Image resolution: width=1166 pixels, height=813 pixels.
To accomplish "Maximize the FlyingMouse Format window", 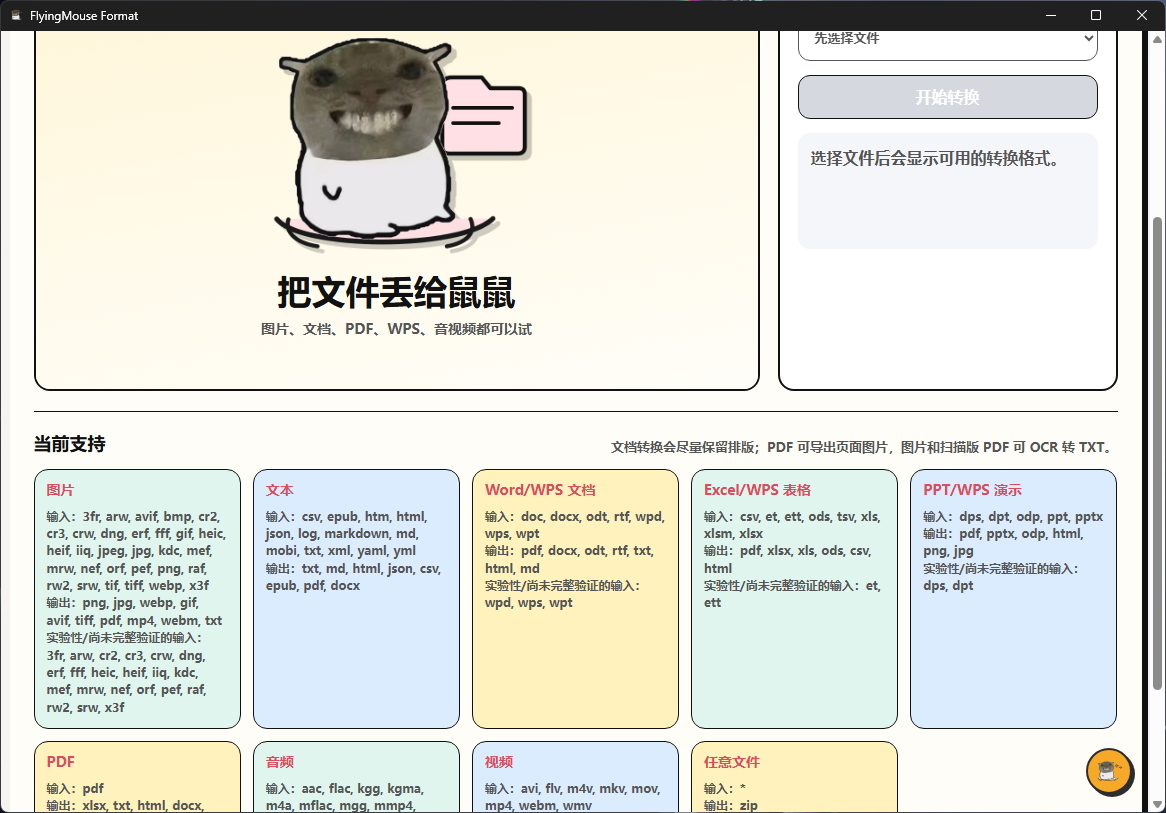I will pos(1096,16).
